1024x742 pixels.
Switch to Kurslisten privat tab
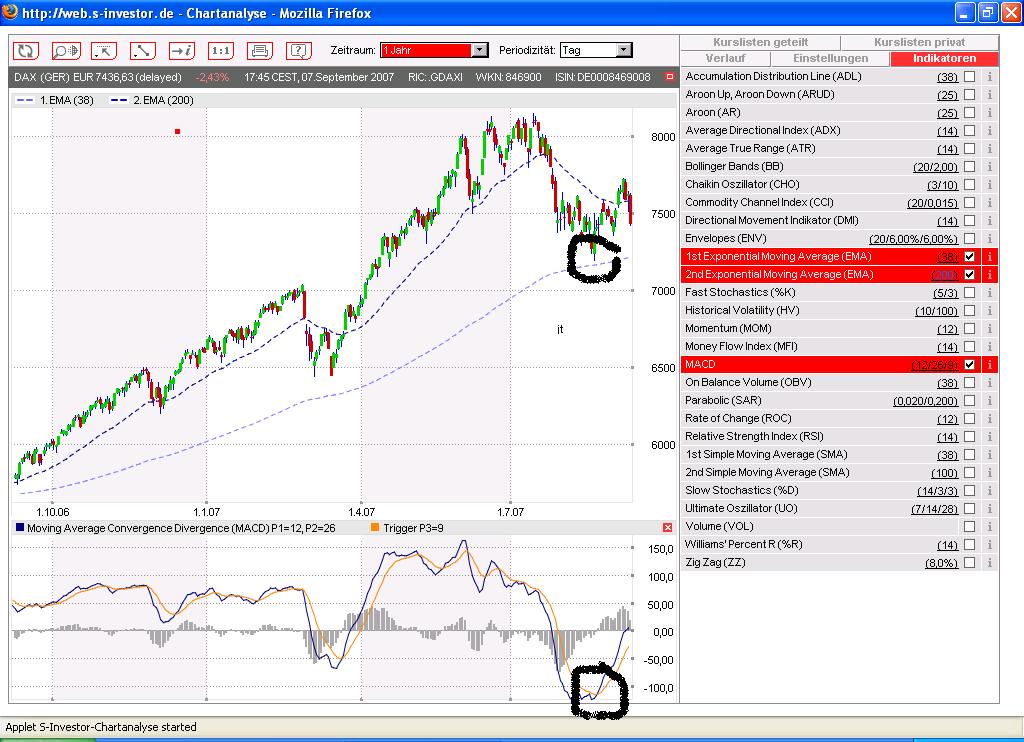[920, 42]
